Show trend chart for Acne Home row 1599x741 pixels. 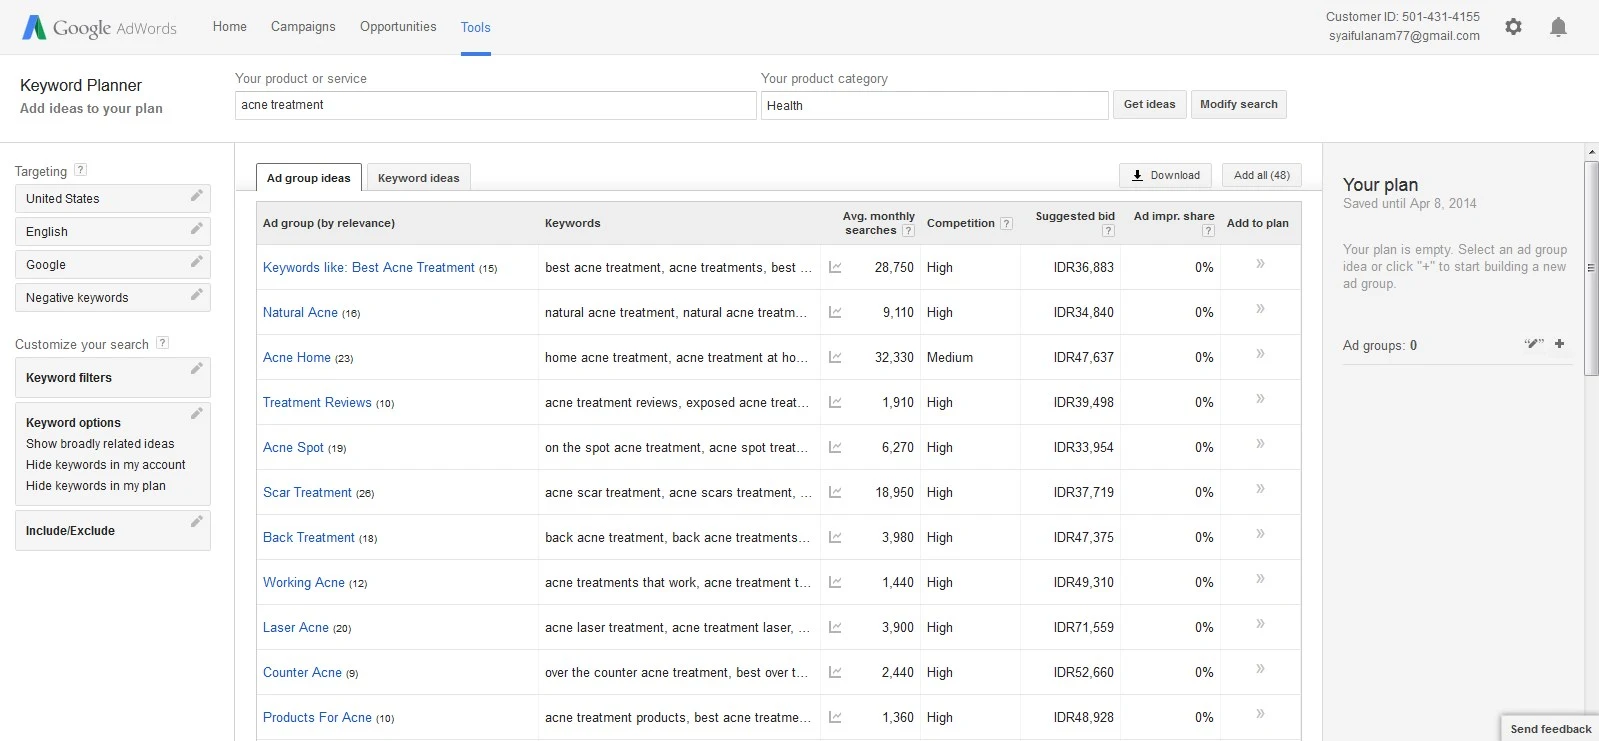pyautogui.click(x=835, y=358)
